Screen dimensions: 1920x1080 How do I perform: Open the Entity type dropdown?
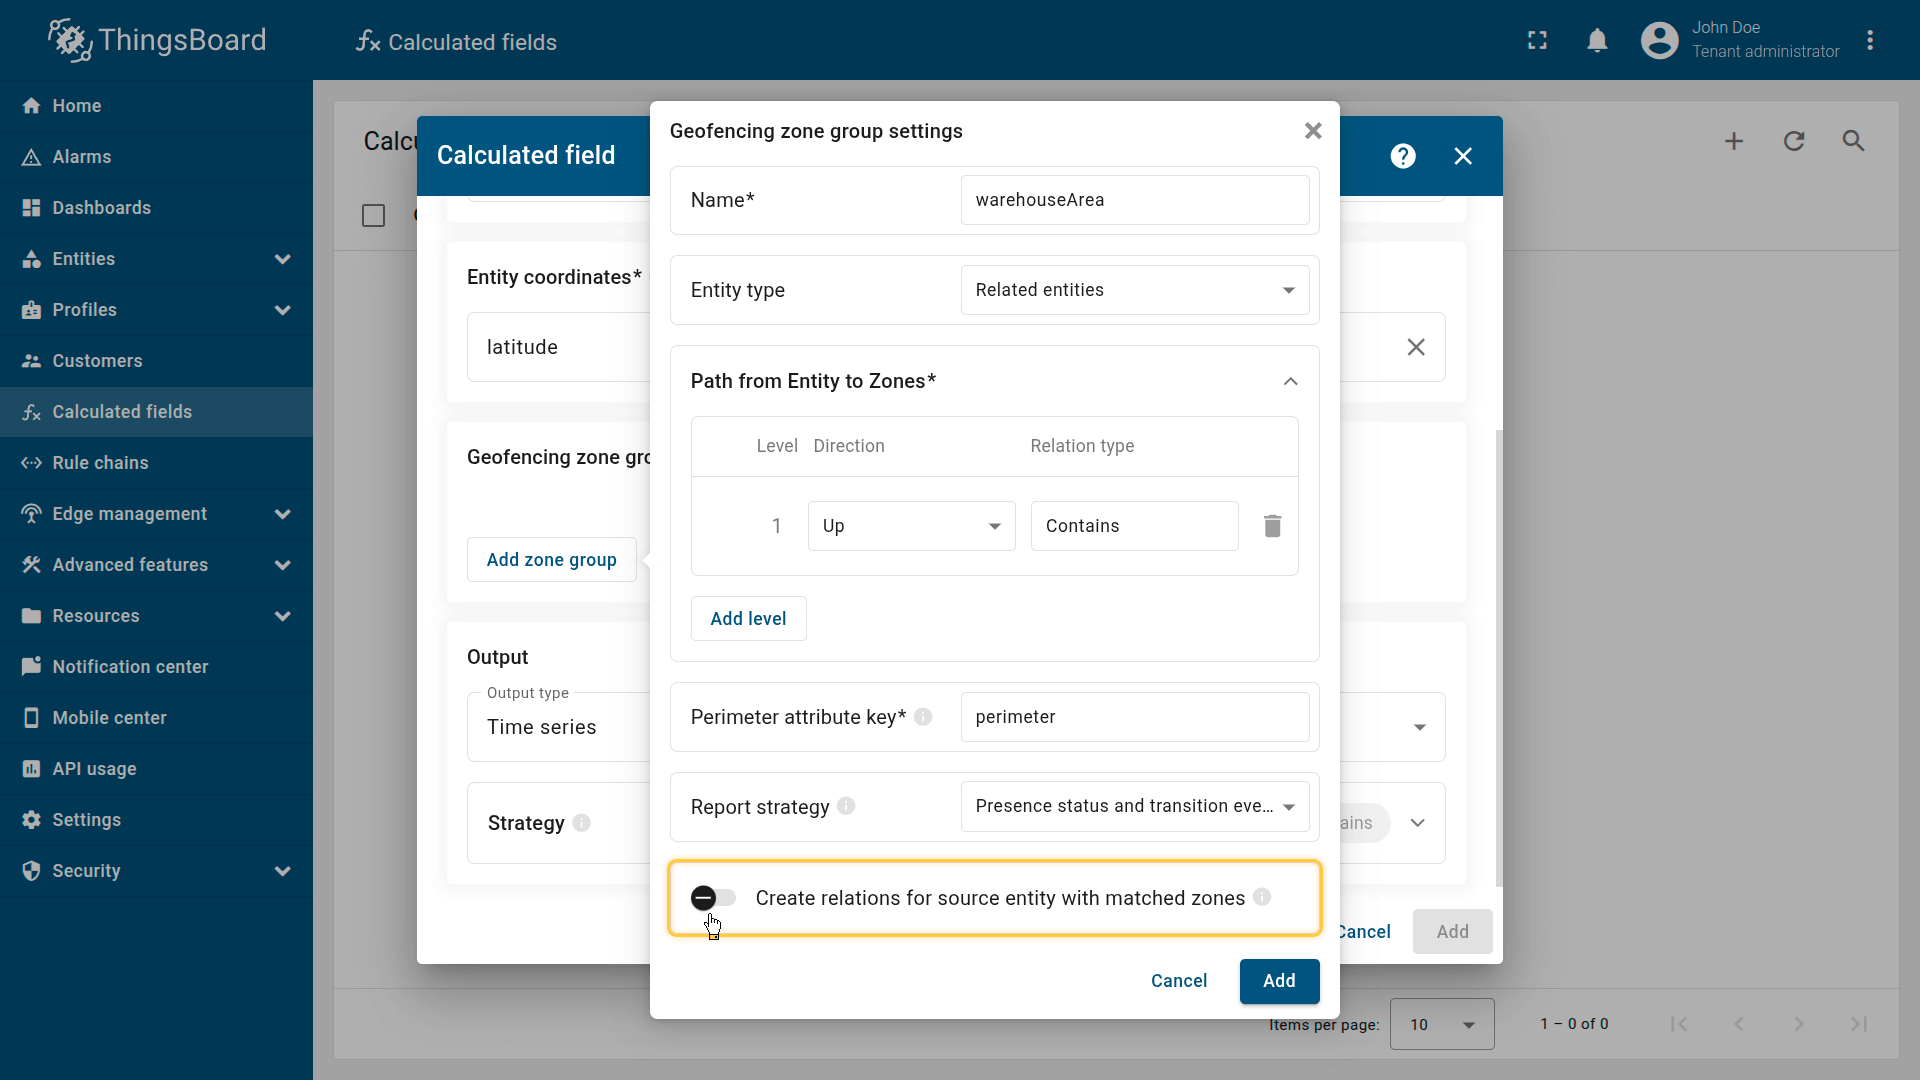tap(1134, 290)
